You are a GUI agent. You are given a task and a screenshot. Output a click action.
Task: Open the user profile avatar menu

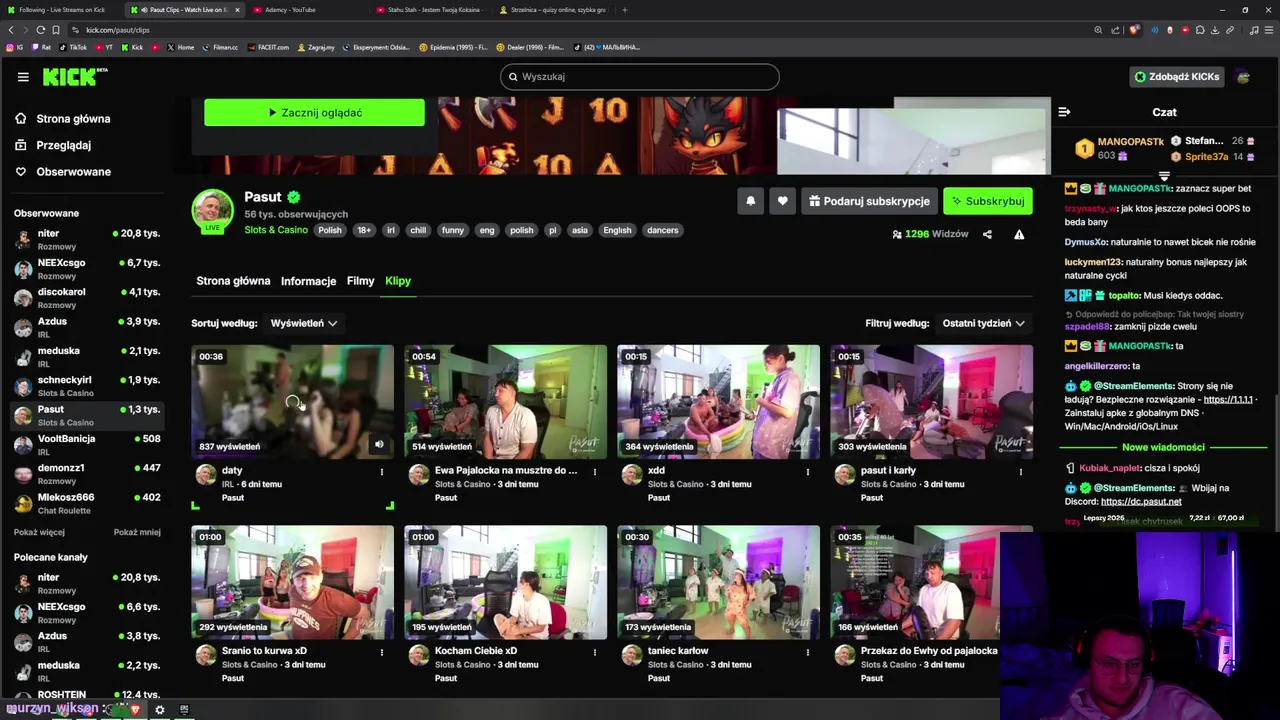(x=1243, y=77)
